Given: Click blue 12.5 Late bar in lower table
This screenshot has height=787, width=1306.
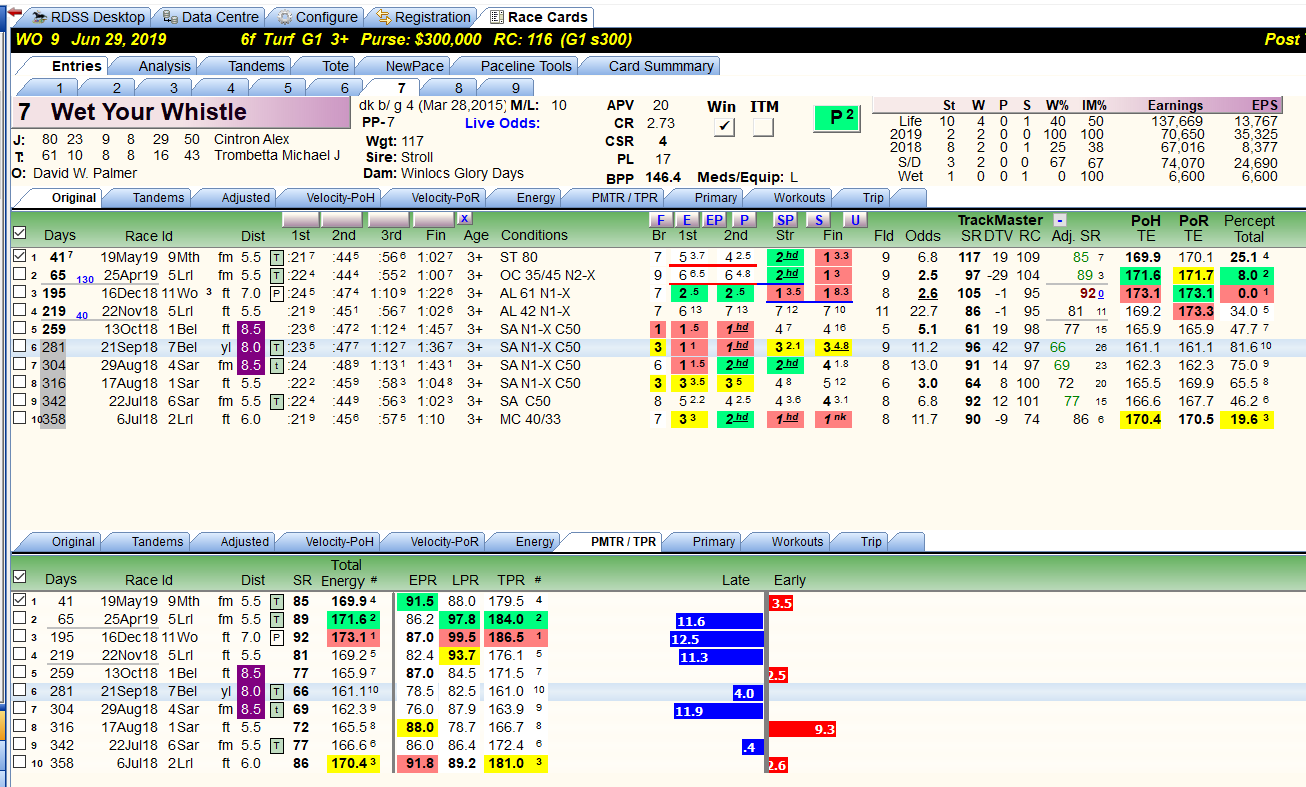Looking at the screenshot, I should pyautogui.click(x=716, y=639).
